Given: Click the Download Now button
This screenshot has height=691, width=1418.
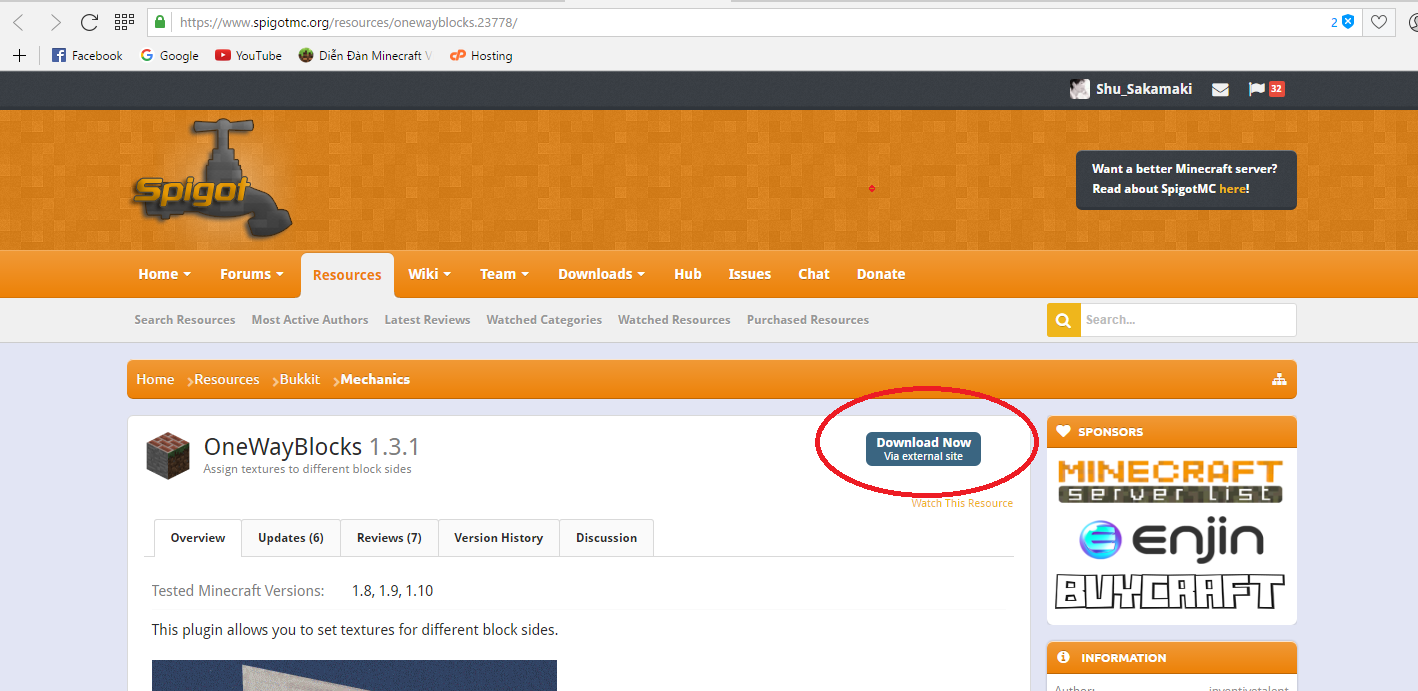Looking at the screenshot, I should tap(924, 449).
